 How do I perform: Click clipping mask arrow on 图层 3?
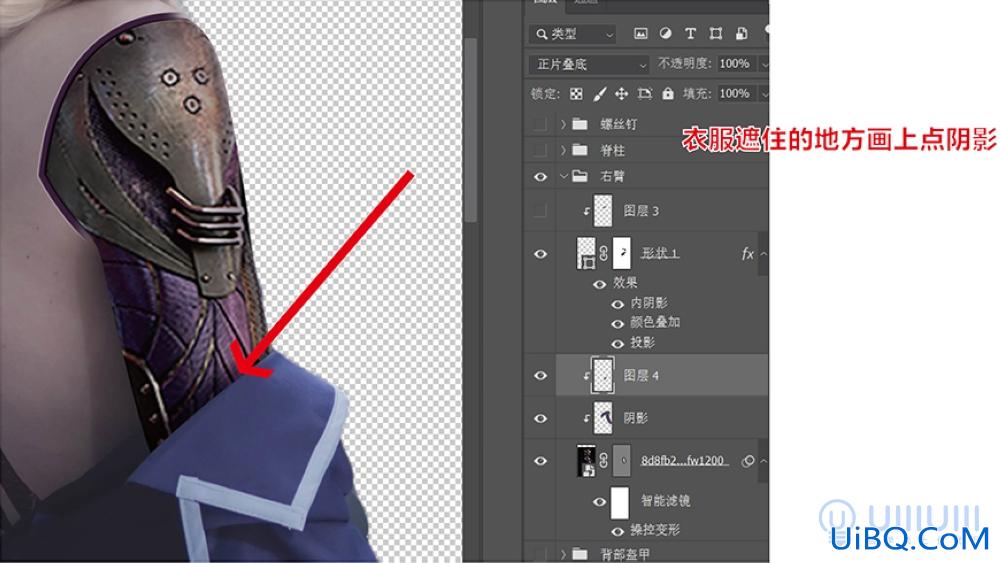point(586,211)
